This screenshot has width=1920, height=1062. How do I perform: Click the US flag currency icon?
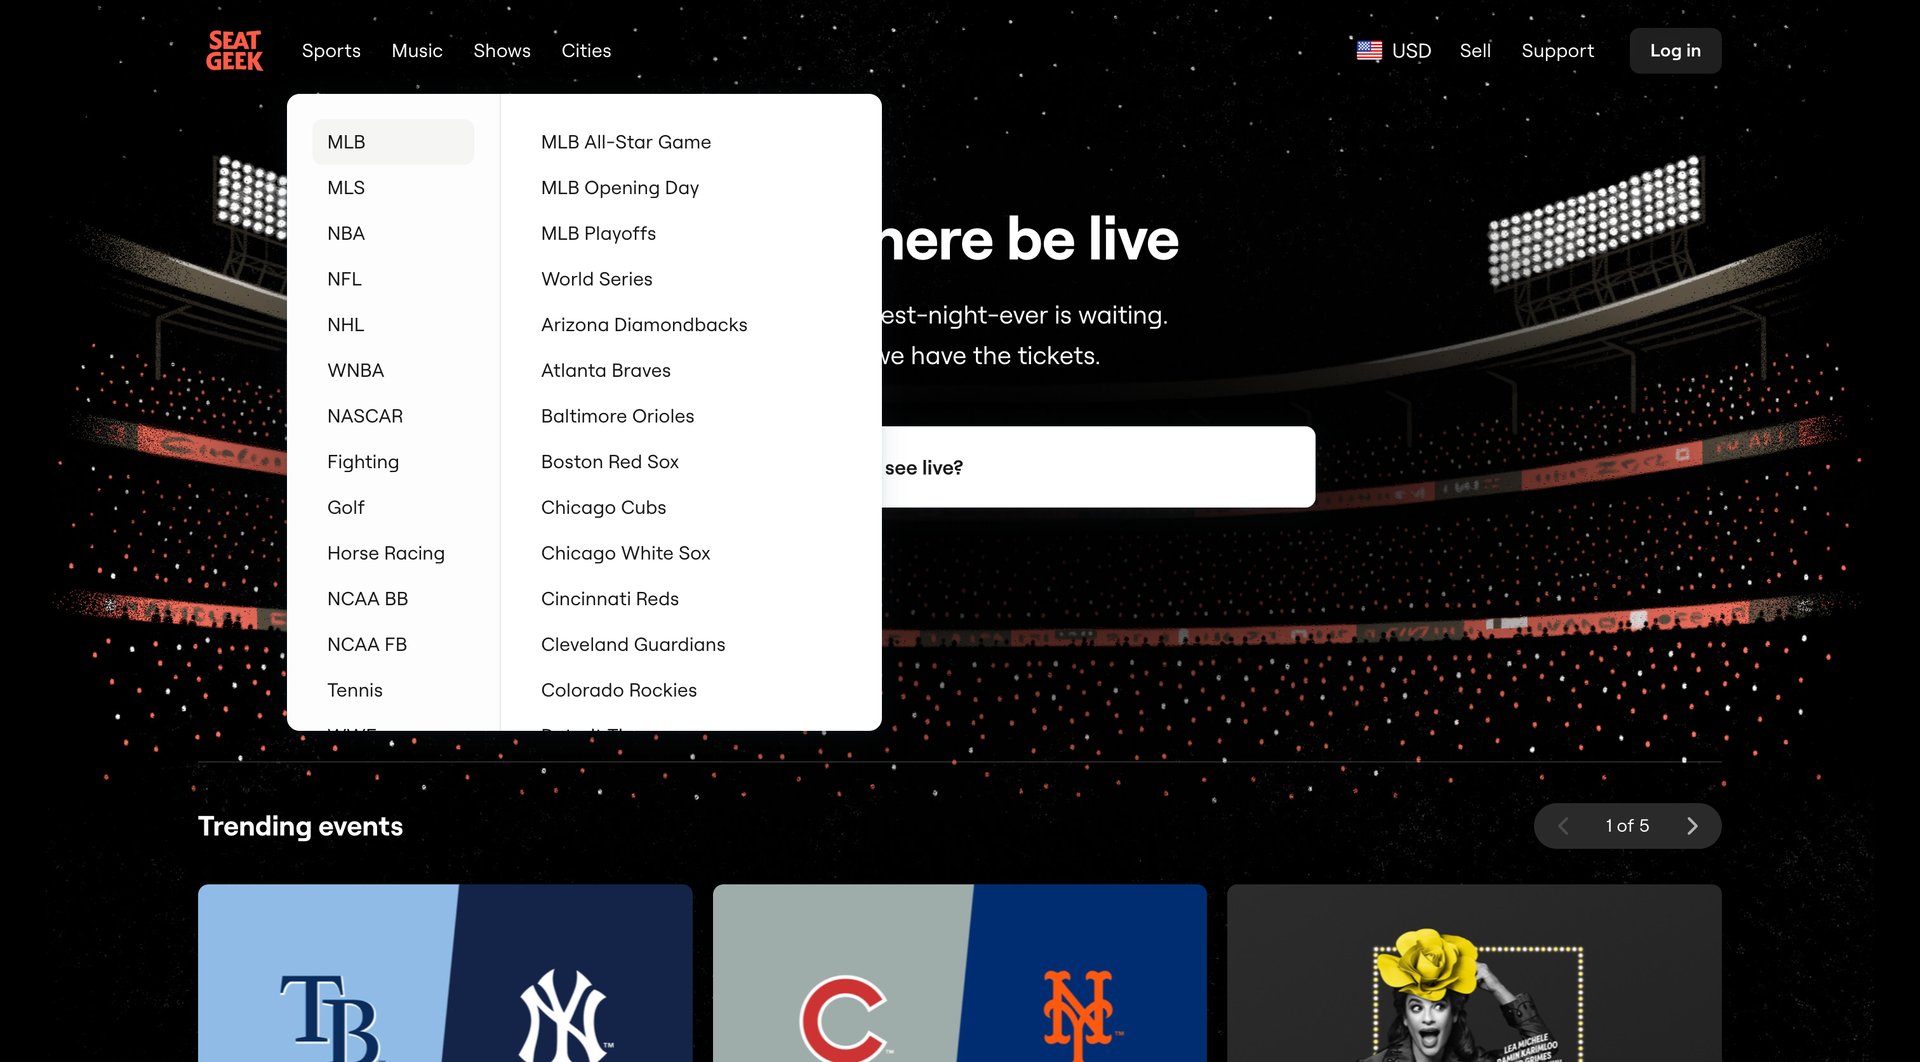(1368, 50)
